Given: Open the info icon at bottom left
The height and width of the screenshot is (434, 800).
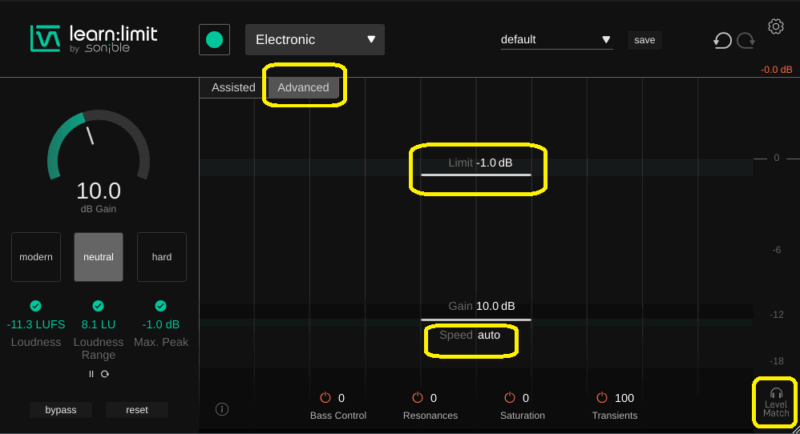Looking at the screenshot, I should (x=222, y=409).
